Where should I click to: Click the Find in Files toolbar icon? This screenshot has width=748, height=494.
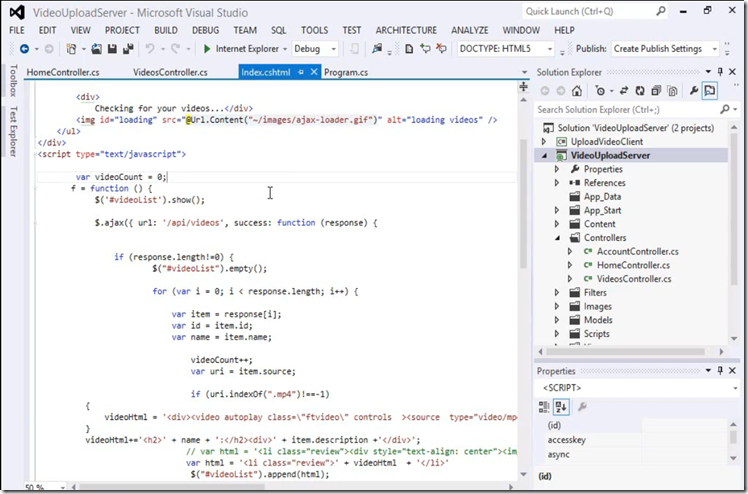click(x=377, y=49)
